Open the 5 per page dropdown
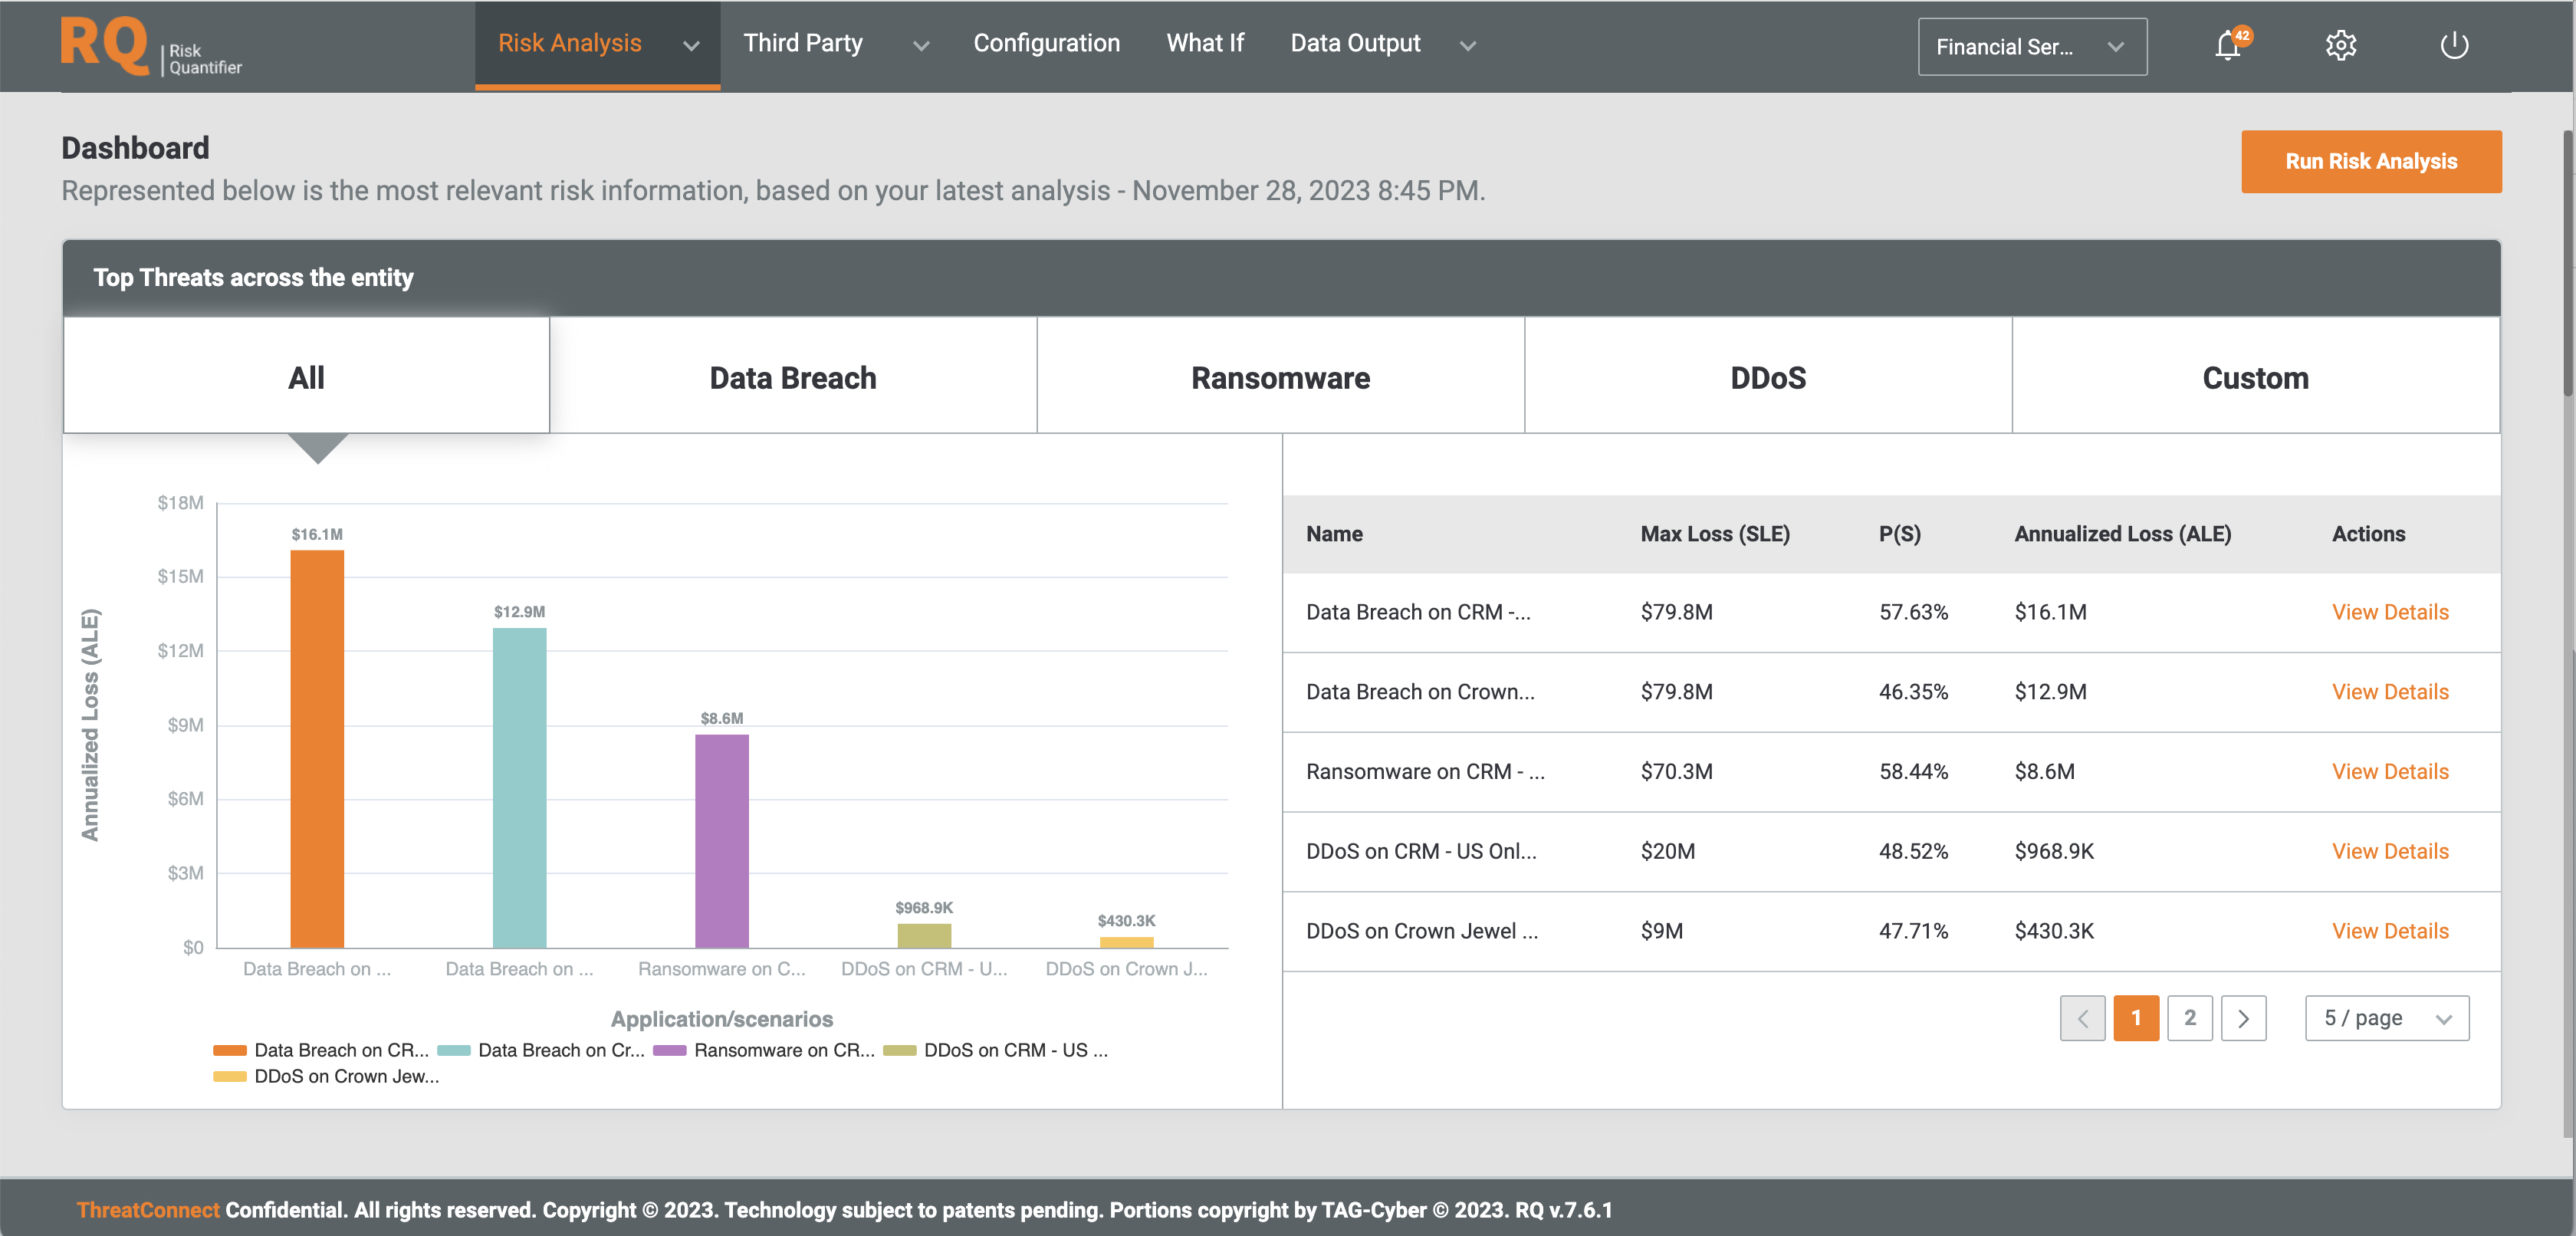 click(2387, 1018)
